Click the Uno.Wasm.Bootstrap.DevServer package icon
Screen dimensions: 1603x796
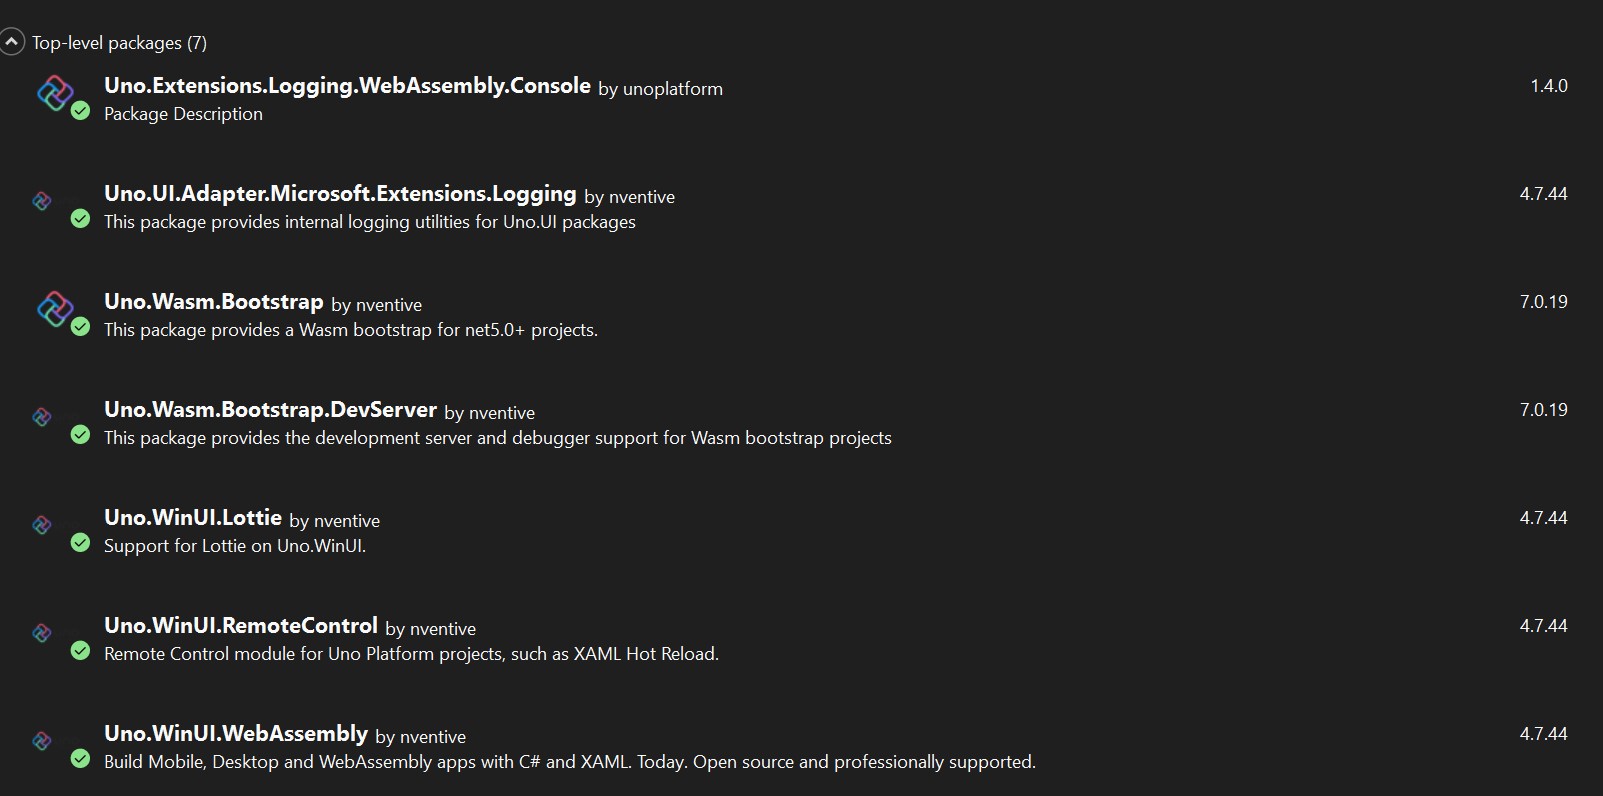41,416
